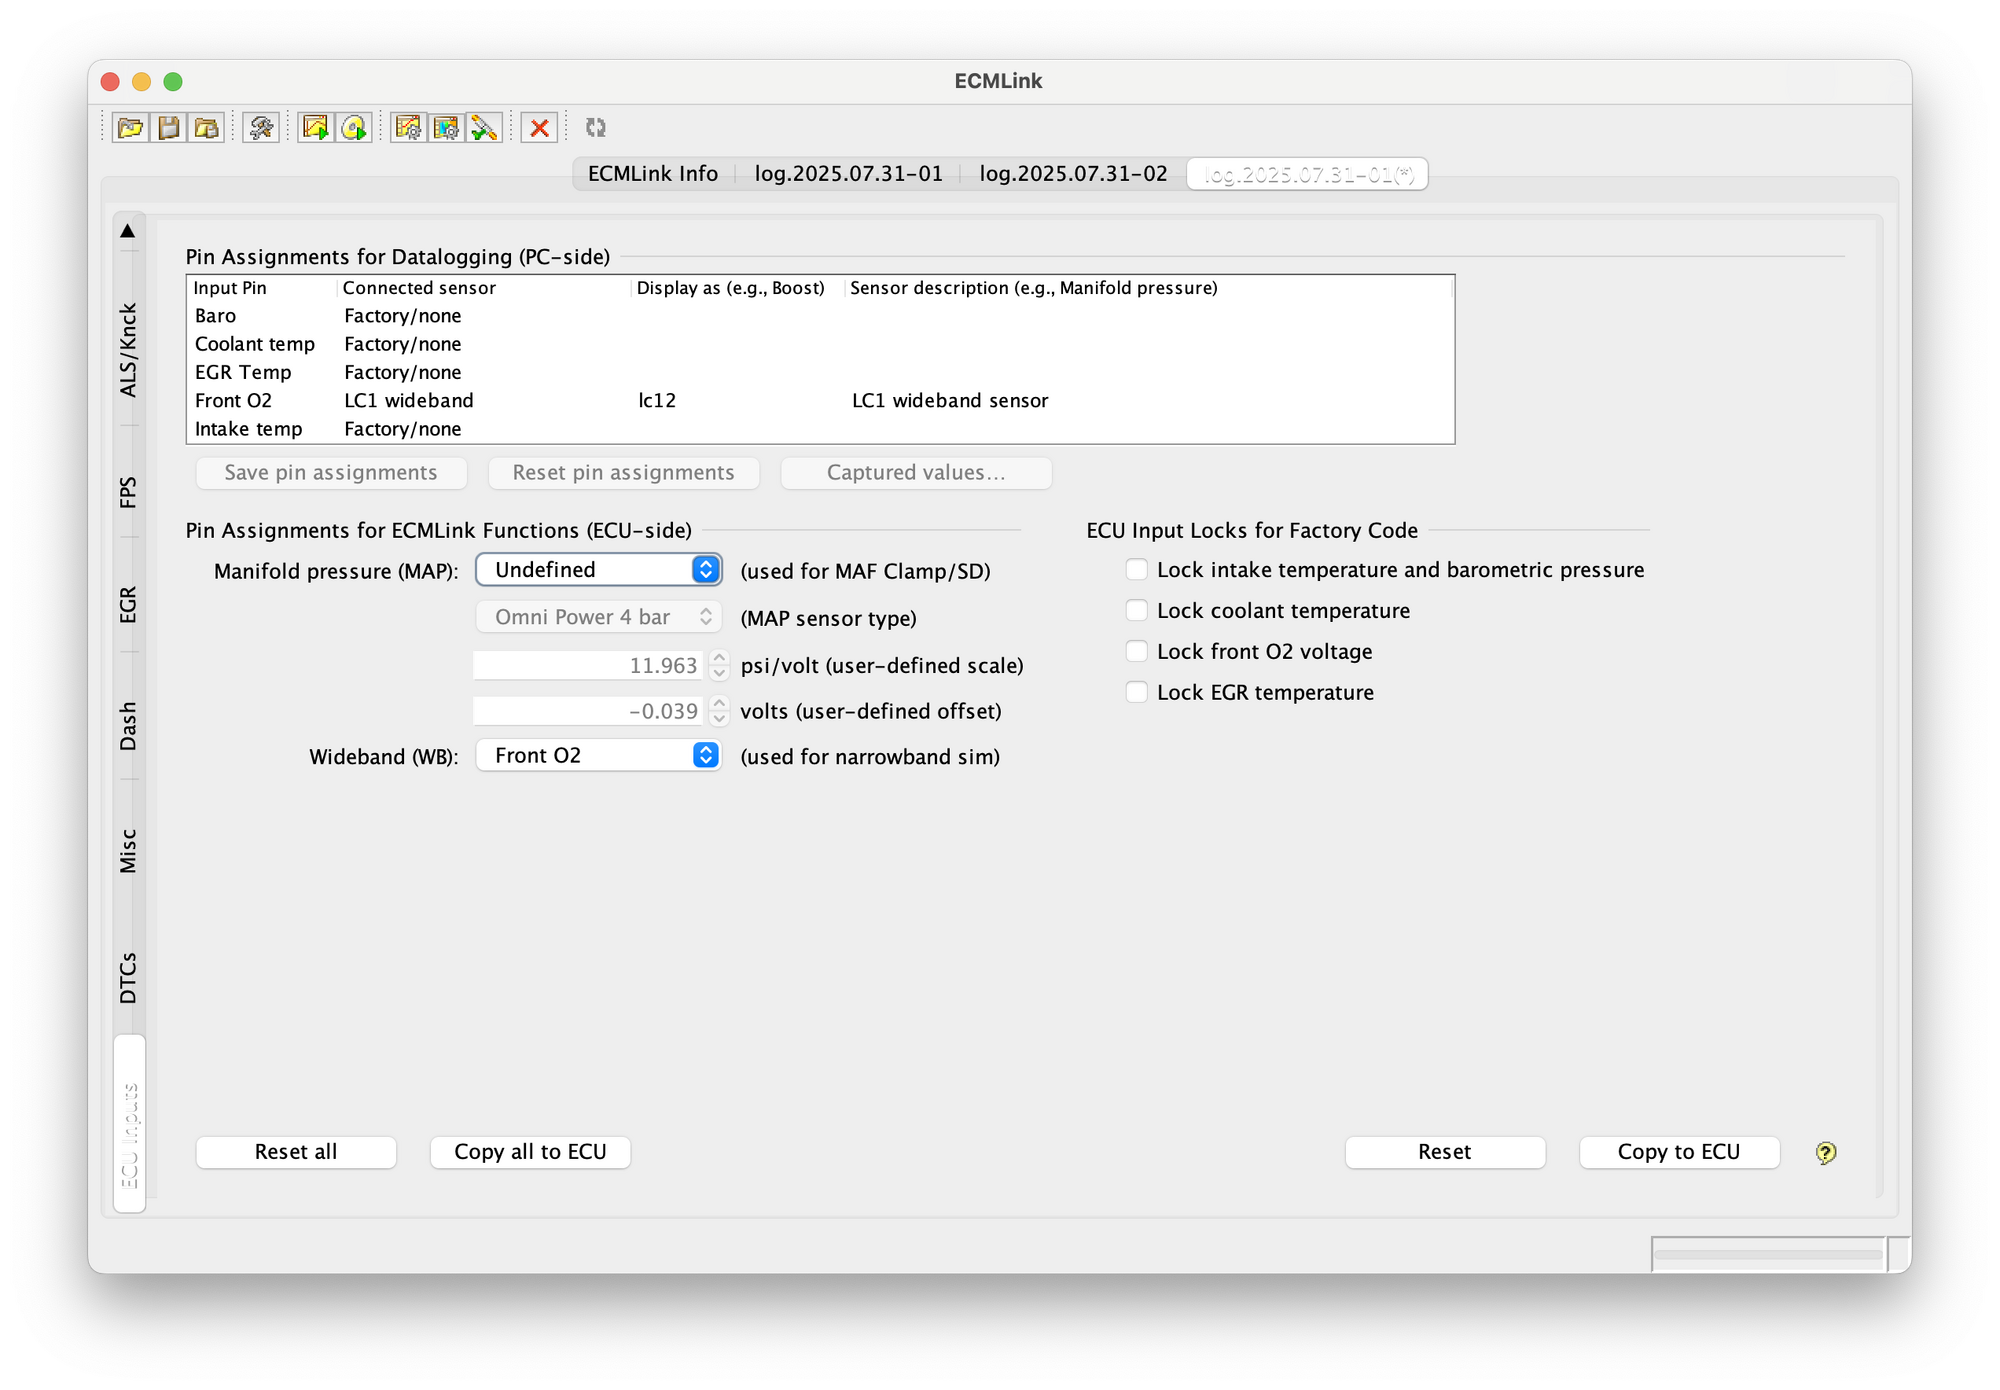The width and height of the screenshot is (2000, 1390).
Task: Decrease the volts offset stepper down arrow
Action: tap(719, 719)
